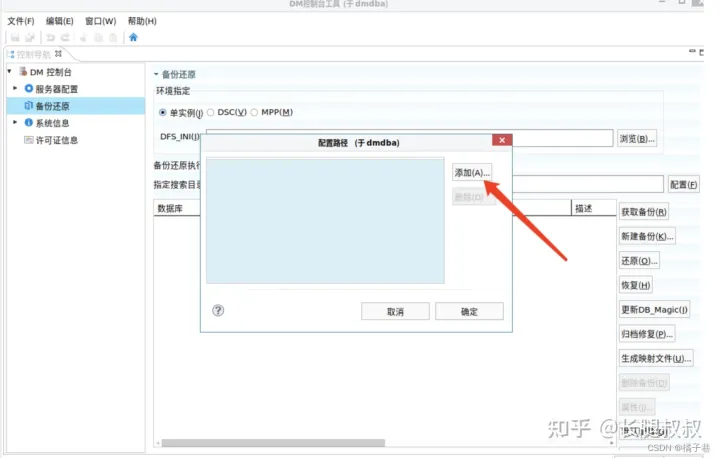This screenshot has width=720, height=458.
Task: Select the MPP(M) radio button
Action: point(254,112)
